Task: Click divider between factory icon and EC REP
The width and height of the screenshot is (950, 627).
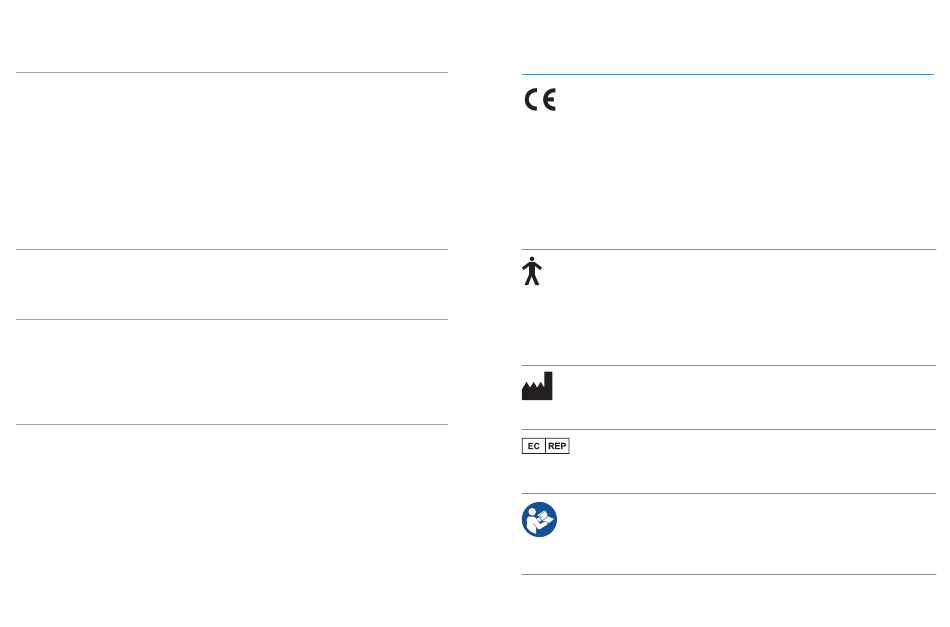Action: click(x=729, y=430)
